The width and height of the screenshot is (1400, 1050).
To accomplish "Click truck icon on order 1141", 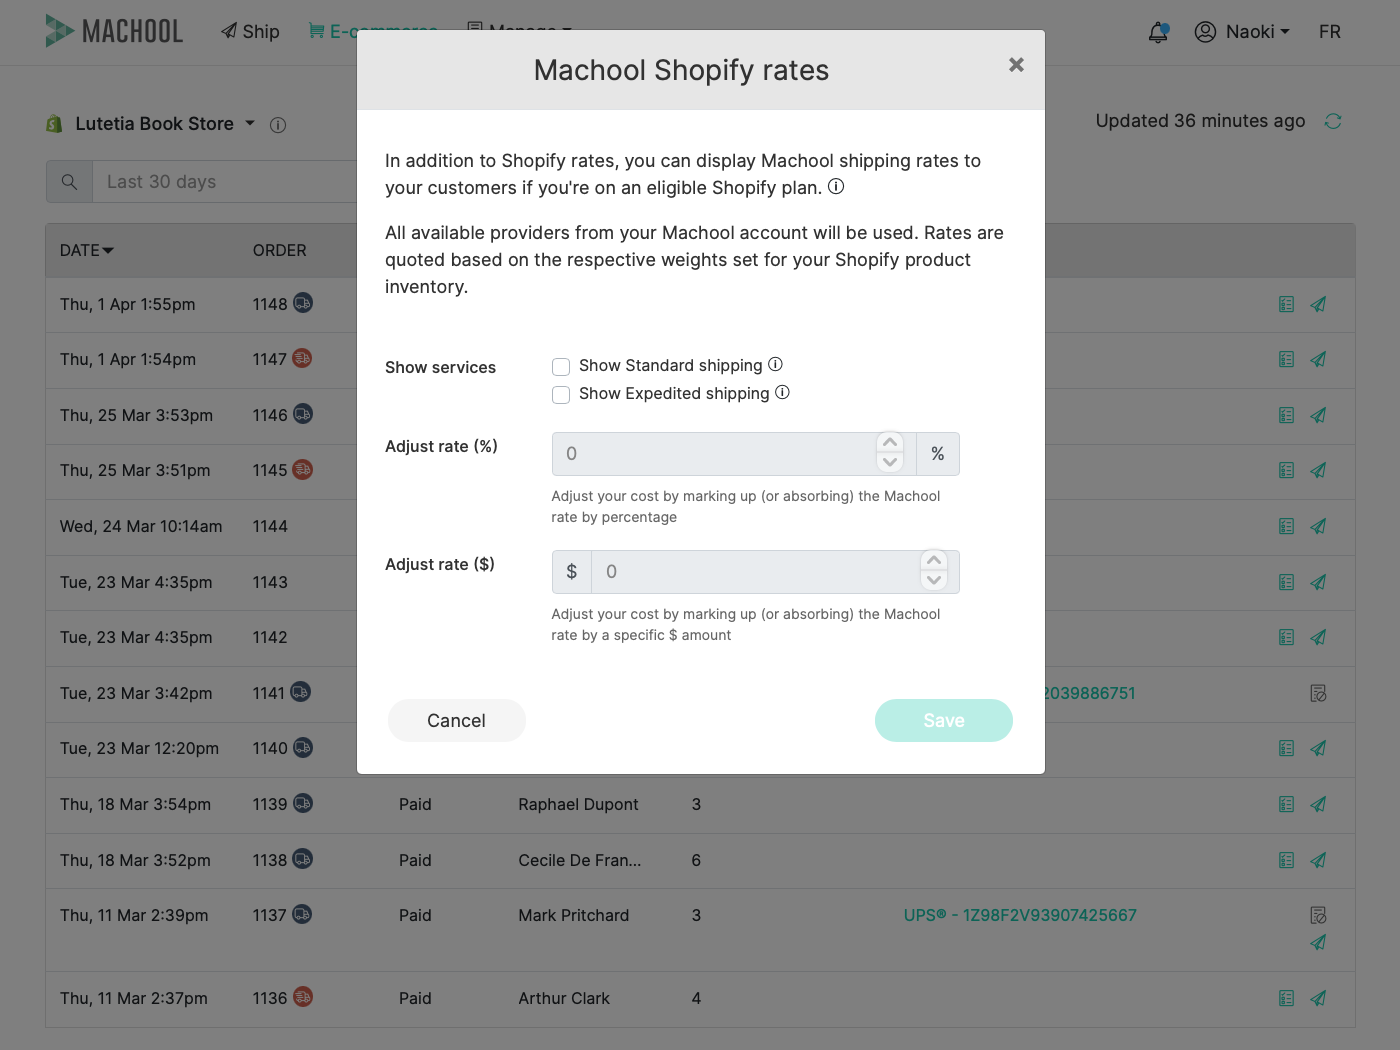I will pos(301,692).
